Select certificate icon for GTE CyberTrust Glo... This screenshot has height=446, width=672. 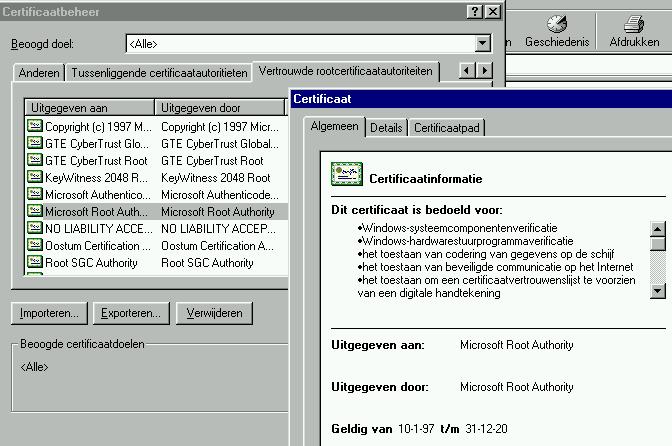35,143
